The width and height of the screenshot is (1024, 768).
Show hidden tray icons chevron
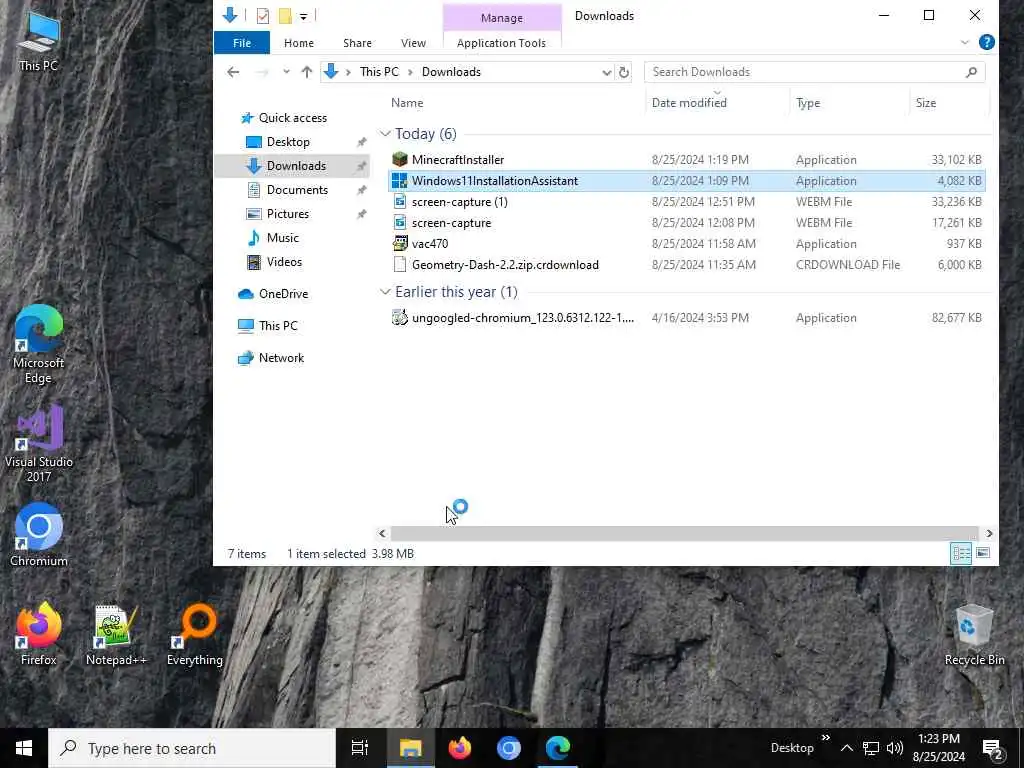[846, 748]
